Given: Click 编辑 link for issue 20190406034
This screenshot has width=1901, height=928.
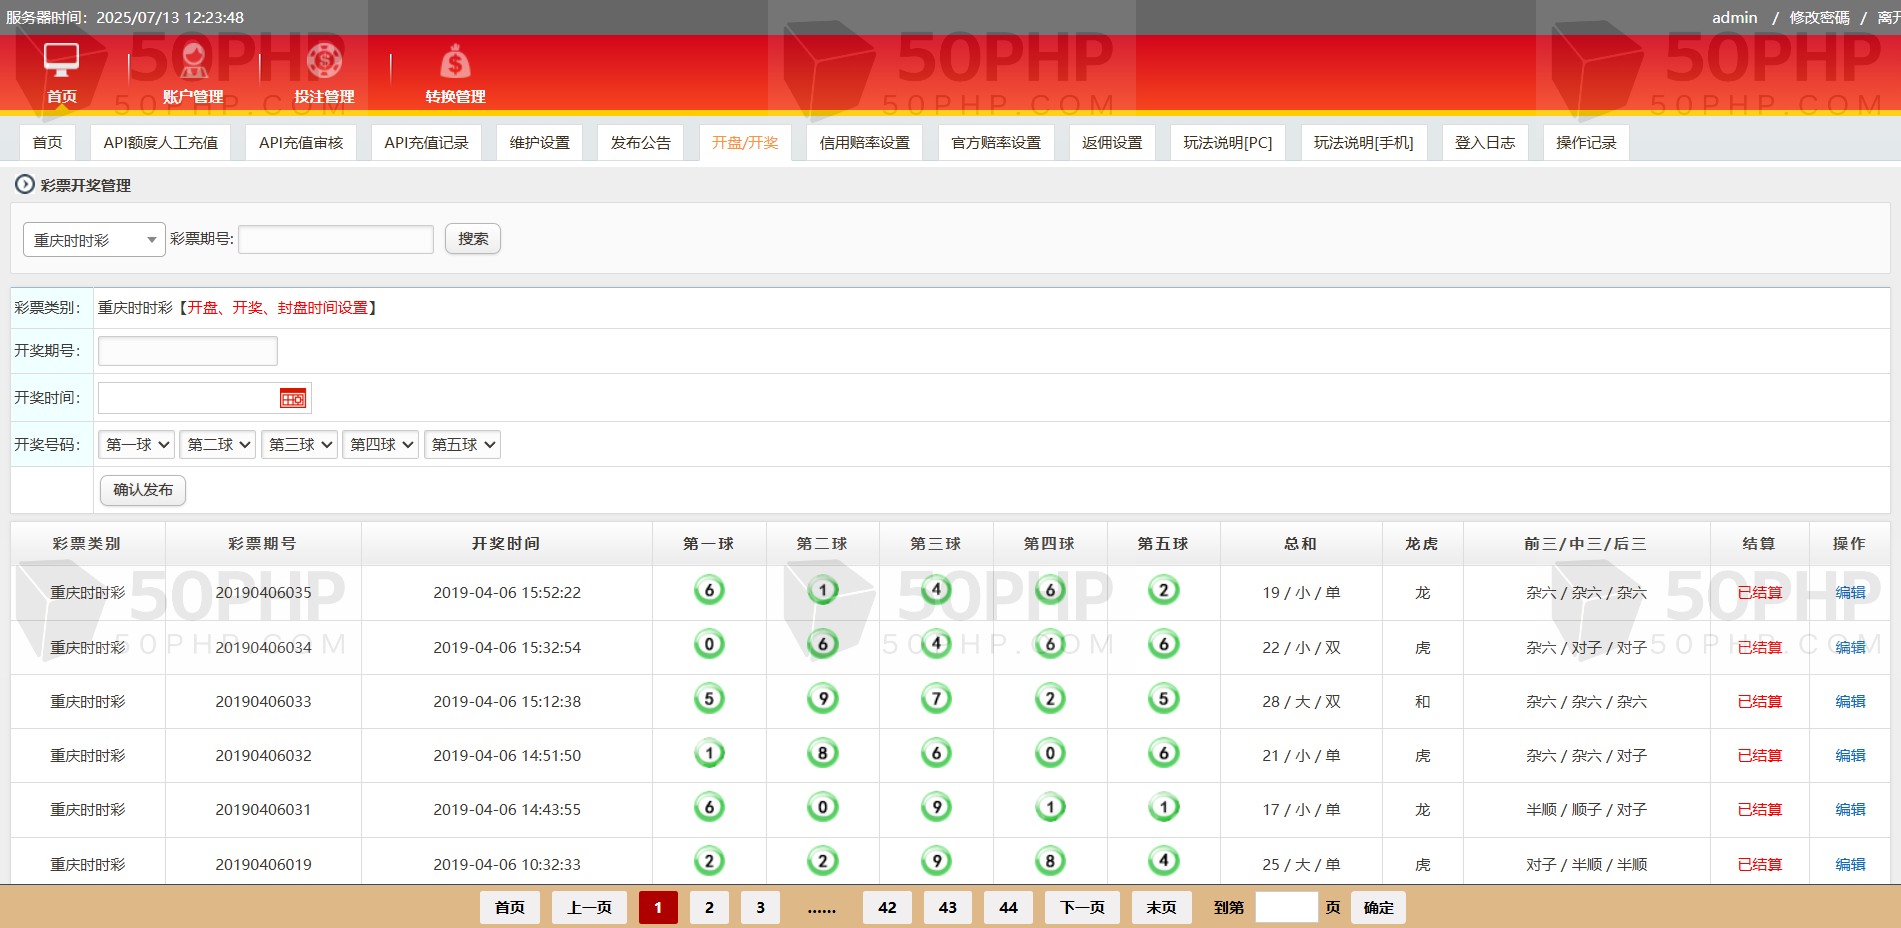Looking at the screenshot, I should click(1850, 647).
